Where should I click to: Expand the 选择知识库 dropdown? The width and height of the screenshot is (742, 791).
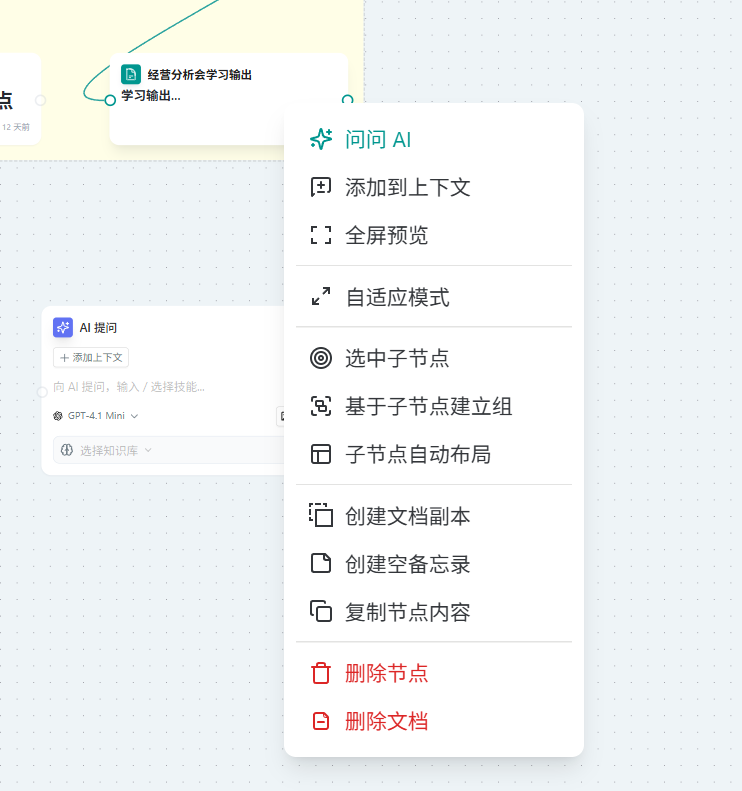coord(167,450)
